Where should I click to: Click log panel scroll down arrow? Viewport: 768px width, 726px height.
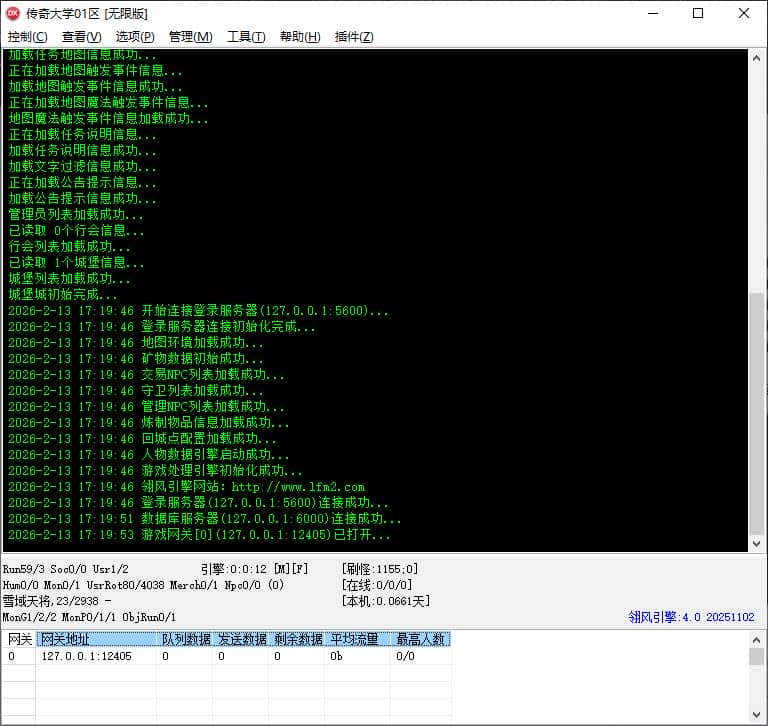click(756, 544)
